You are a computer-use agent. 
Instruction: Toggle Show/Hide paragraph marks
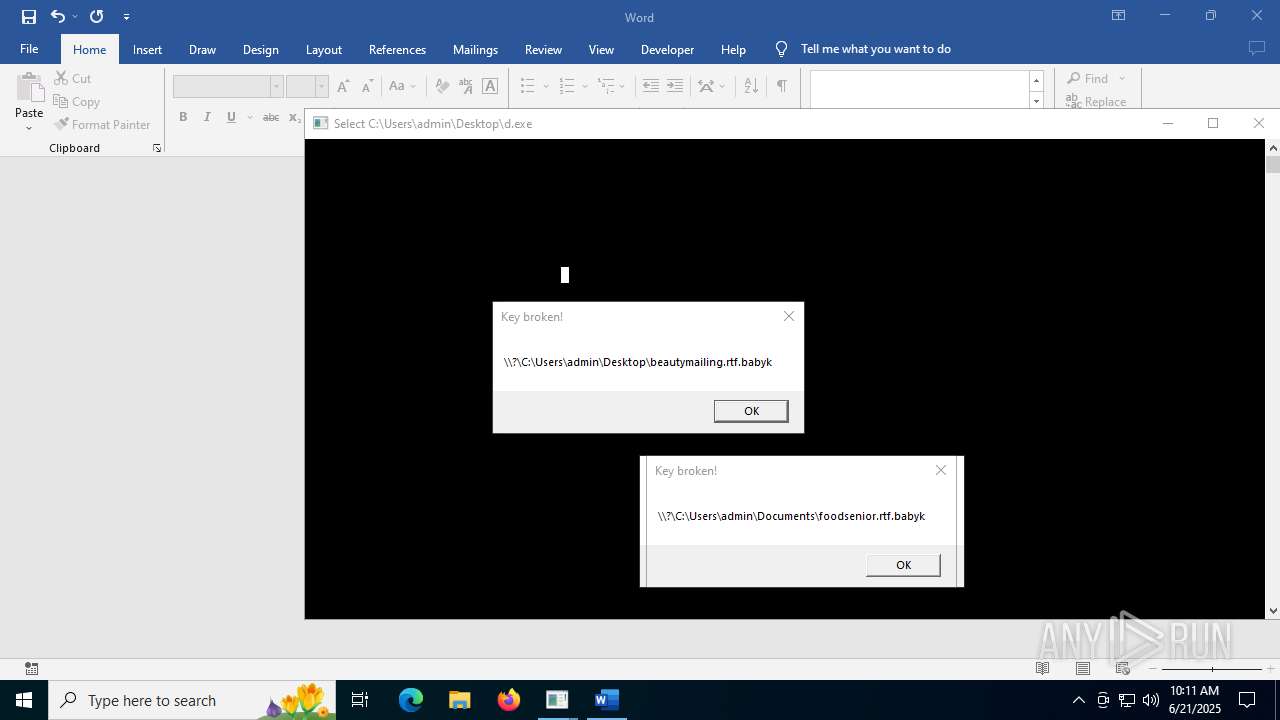(x=781, y=86)
